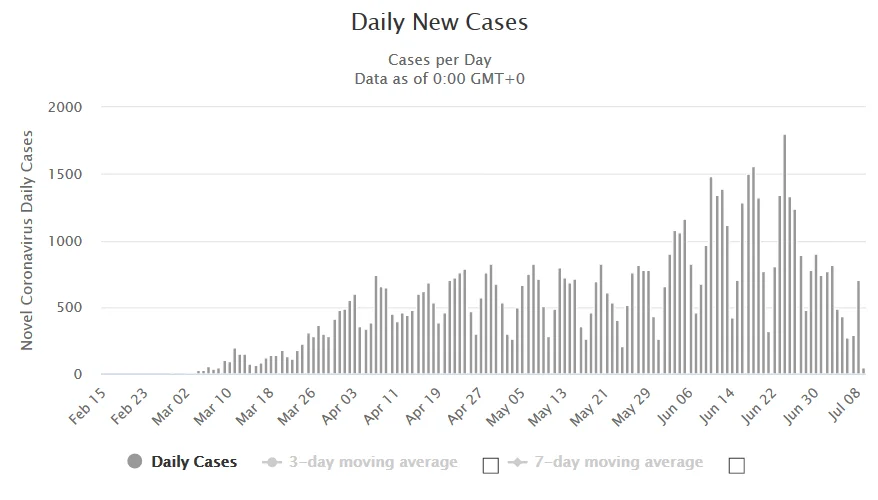
Task: Tick the checkbox right of 7-day moving average
Action: tap(737, 464)
